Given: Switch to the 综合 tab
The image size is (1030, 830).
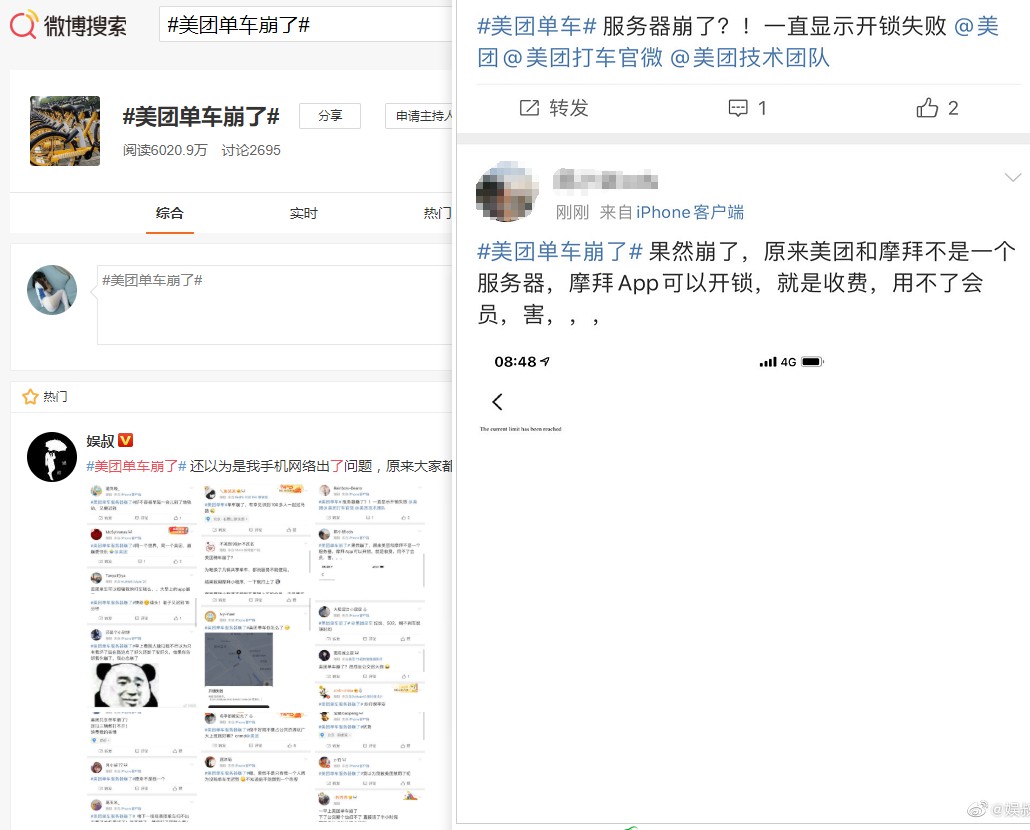Looking at the screenshot, I should point(169,213).
